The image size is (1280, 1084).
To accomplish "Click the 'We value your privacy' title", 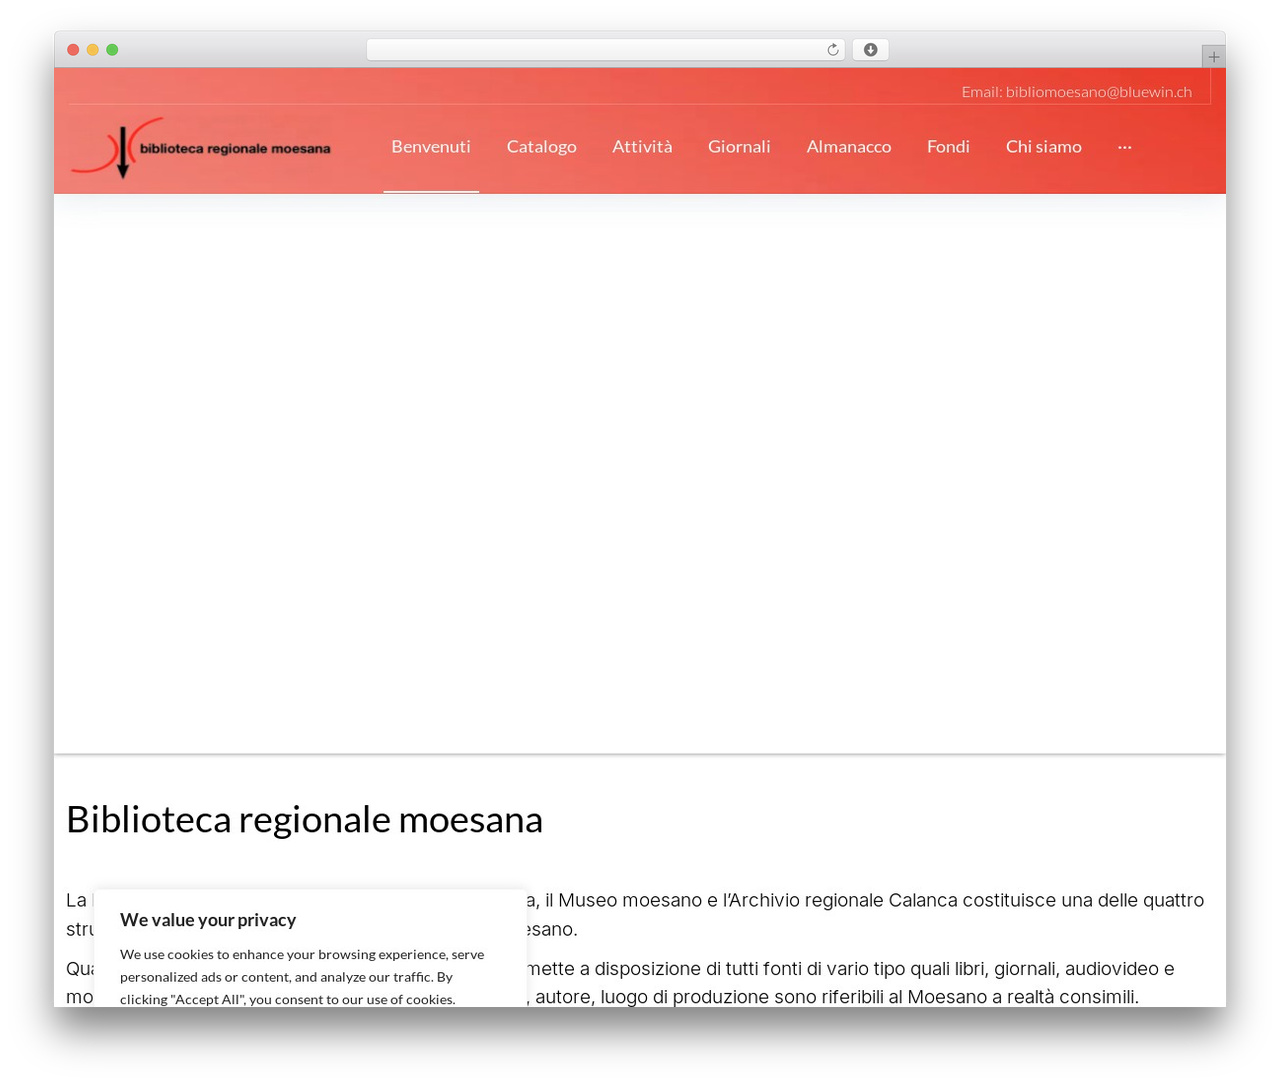I will tap(208, 920).
